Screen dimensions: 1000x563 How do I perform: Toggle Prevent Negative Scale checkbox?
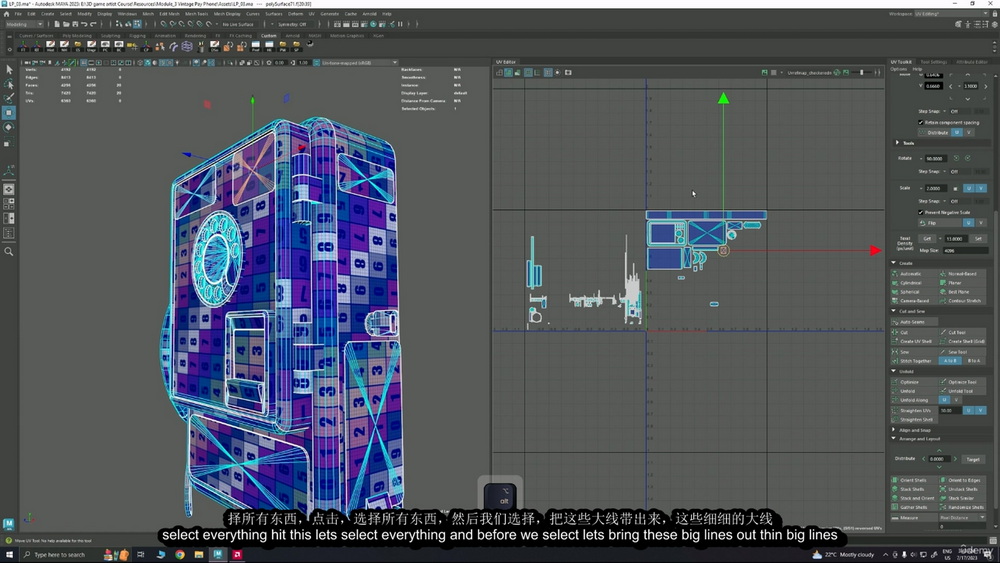[921, 212]
